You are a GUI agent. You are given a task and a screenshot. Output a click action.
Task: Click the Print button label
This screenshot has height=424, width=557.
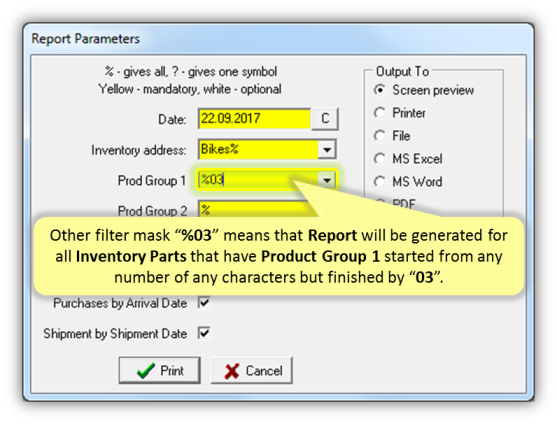[x=172, y=371]
